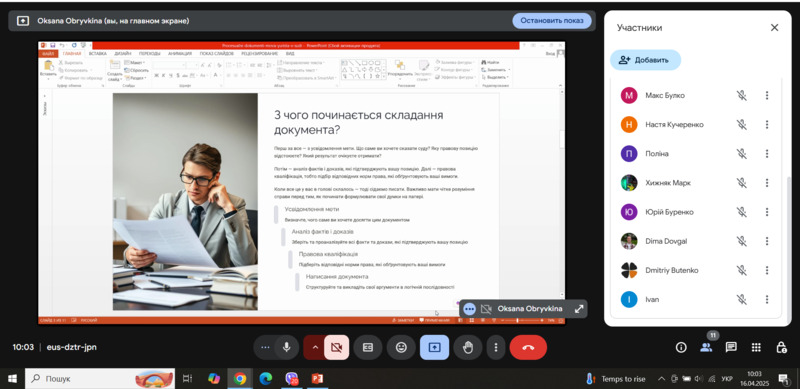Click Найти button in PowerPoint ribbon
The height and width of the screenshot is (389, 800).
[490, 62]
